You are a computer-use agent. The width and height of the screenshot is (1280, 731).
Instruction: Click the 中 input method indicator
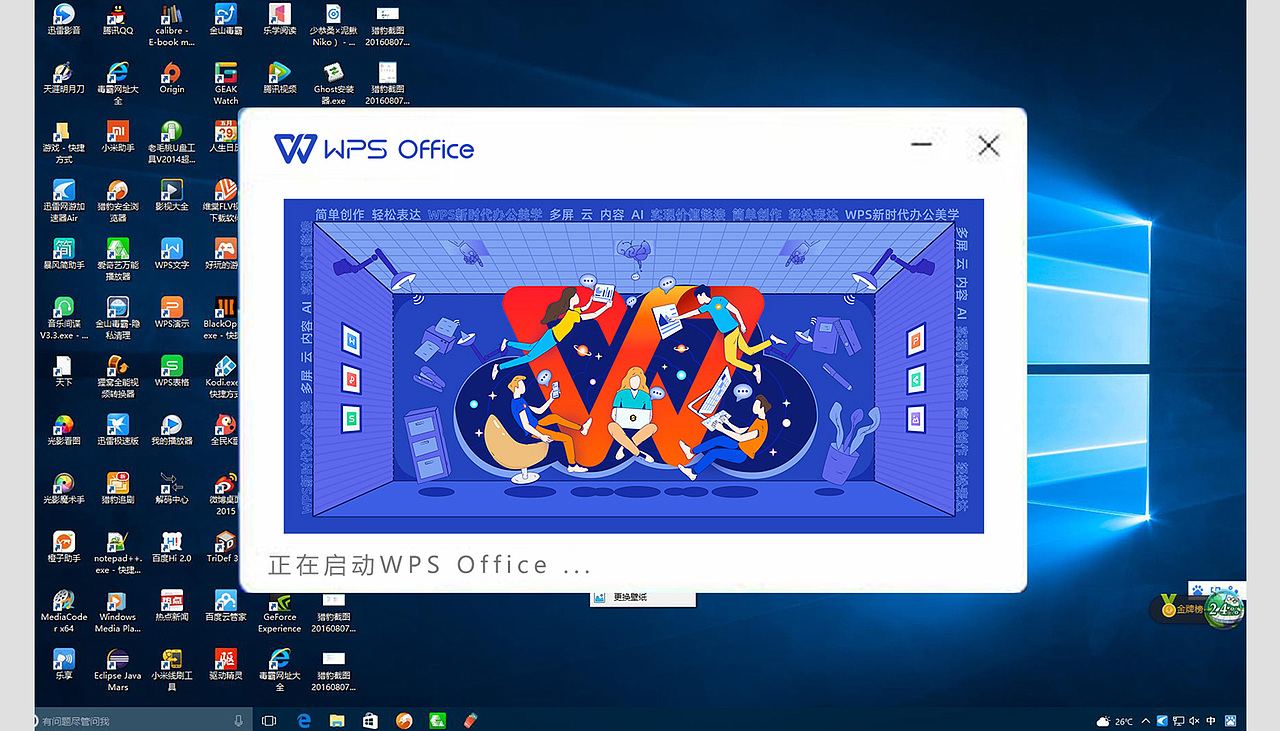tap(1211, 721)
